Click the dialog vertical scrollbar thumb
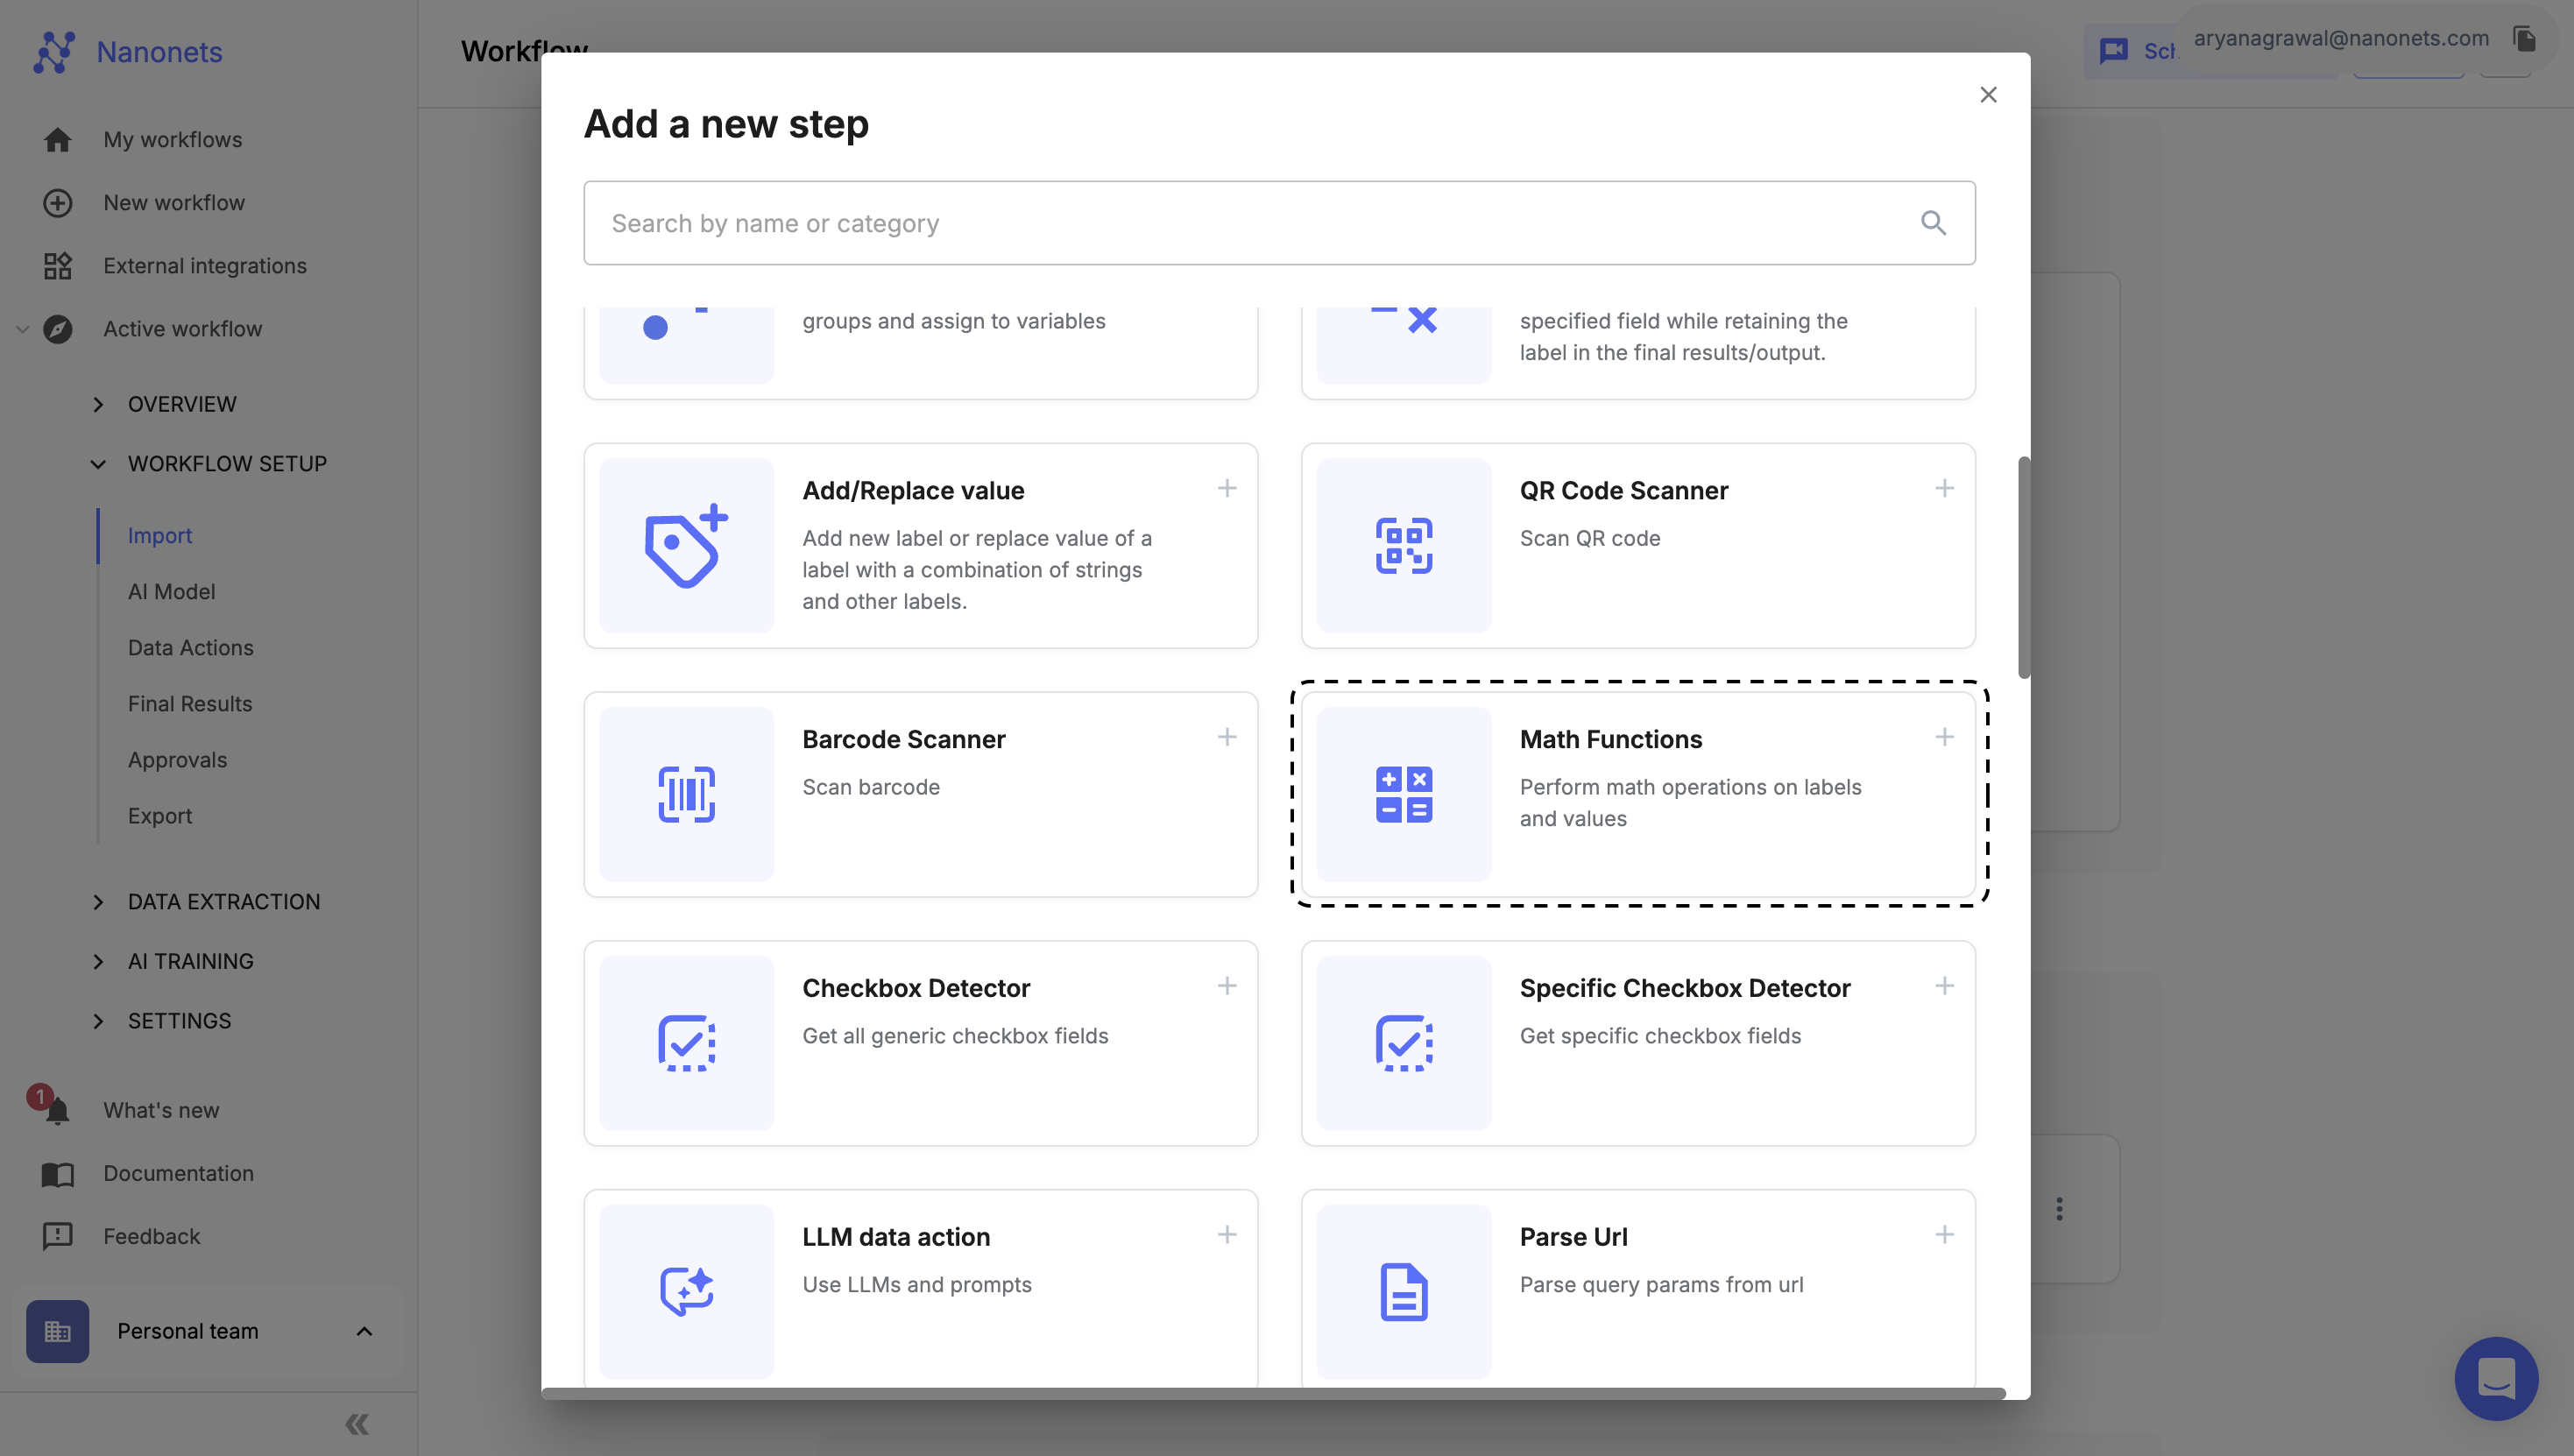2574x1456 pixels. pyautogui.click(x=2024, y=568)
